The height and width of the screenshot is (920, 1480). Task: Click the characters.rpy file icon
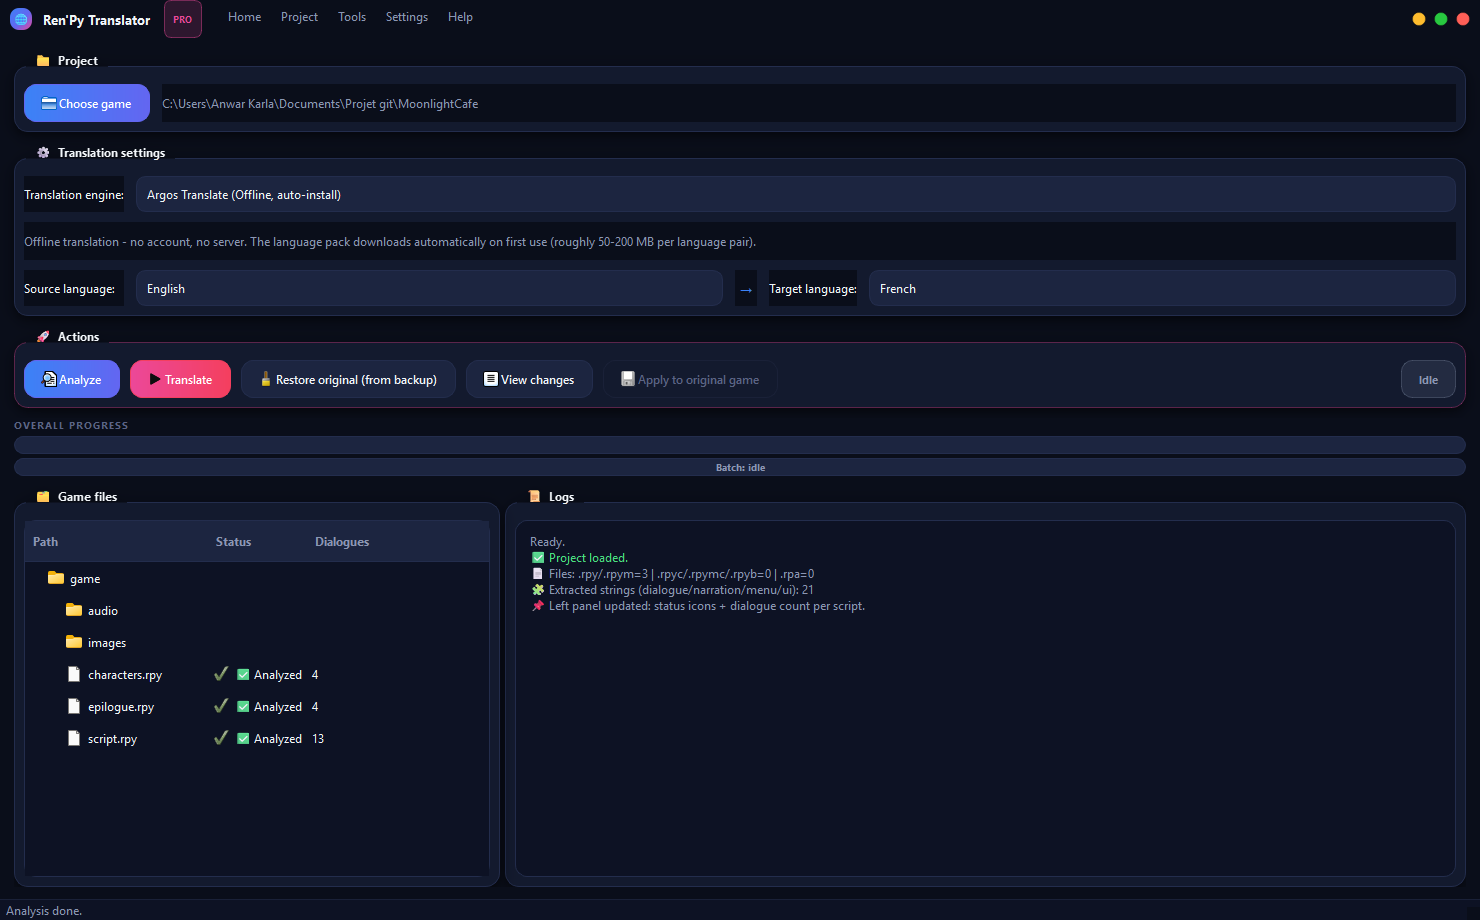click(74, 674)
